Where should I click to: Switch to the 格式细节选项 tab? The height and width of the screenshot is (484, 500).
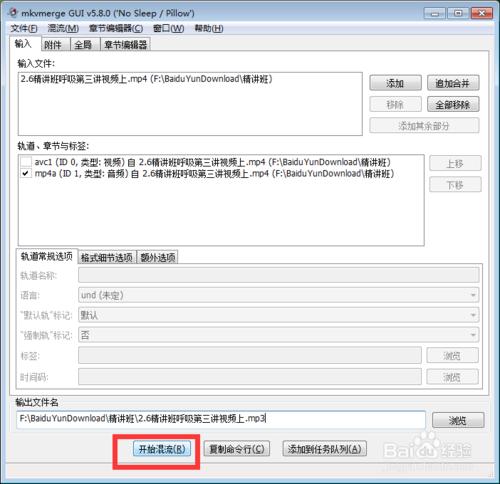(x=107, y=257)
